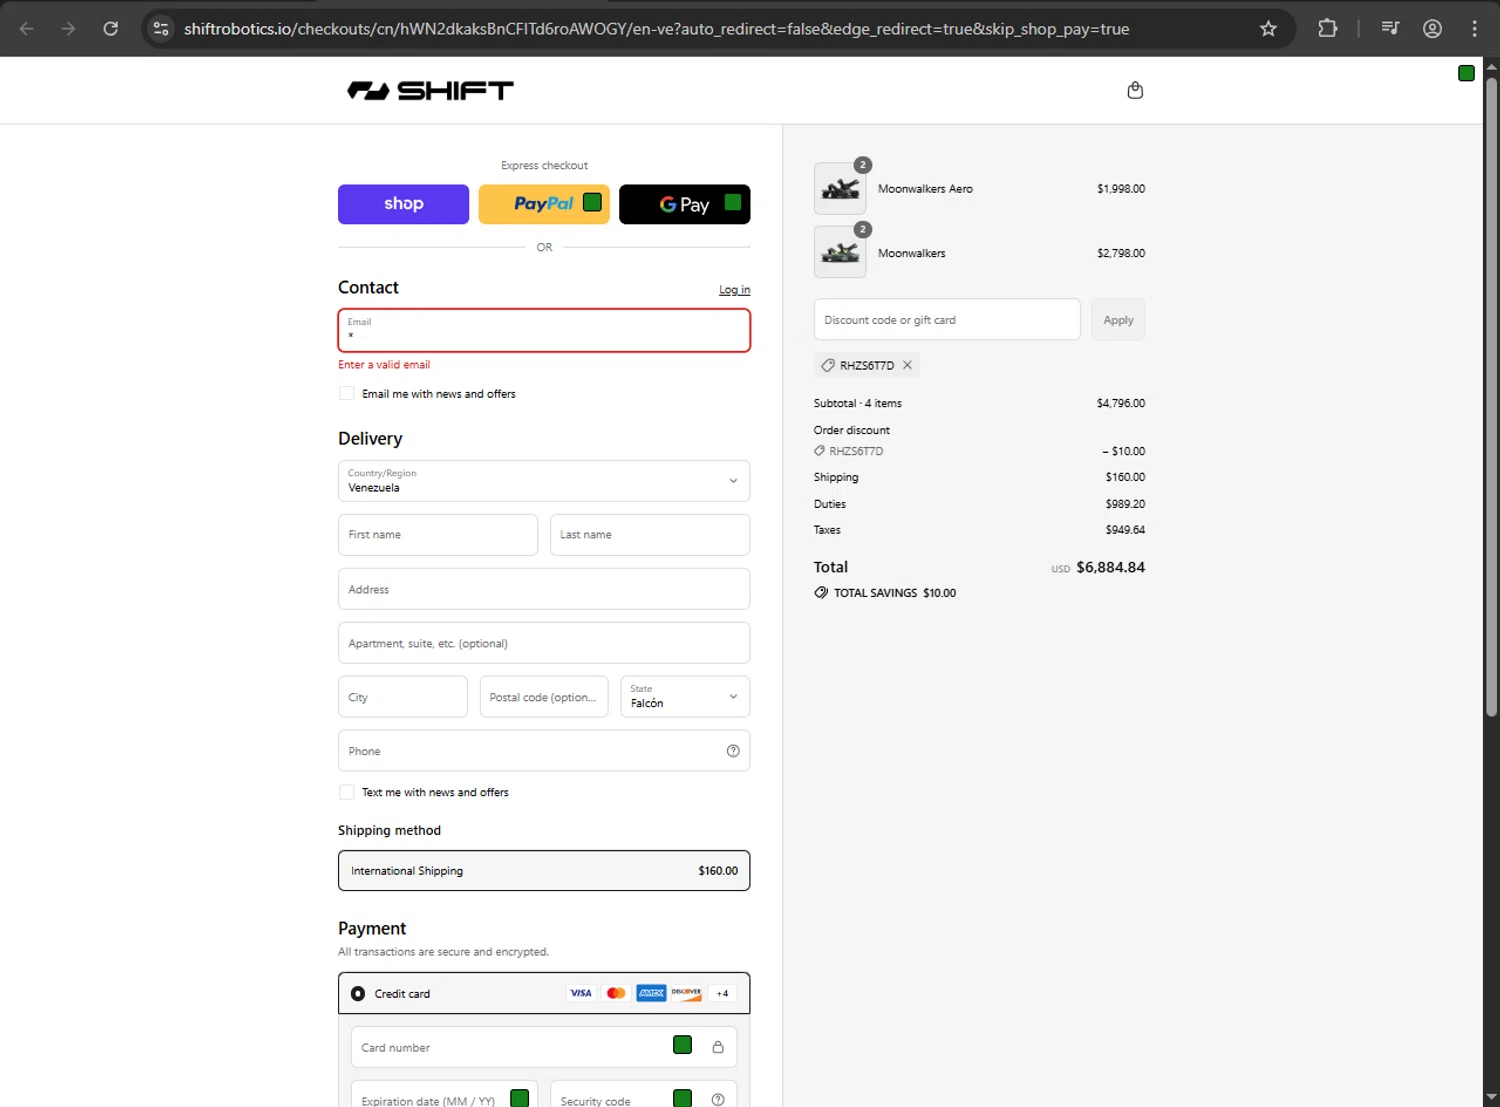
Task: Open the State dropdown showing Falcón
Action: click(685, 697)
